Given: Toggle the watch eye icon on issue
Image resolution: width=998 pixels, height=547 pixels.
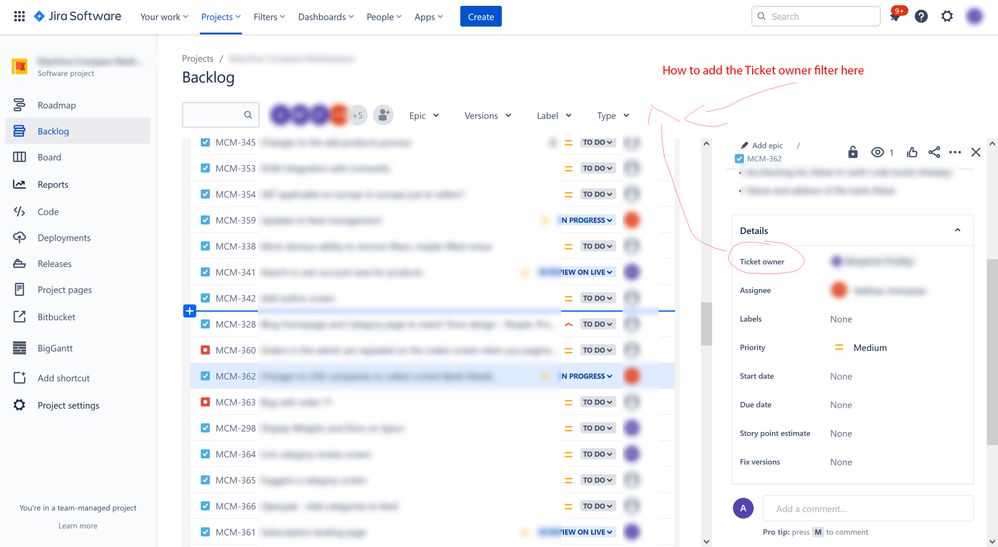Looking at the screenshot, I should (878, 152).
